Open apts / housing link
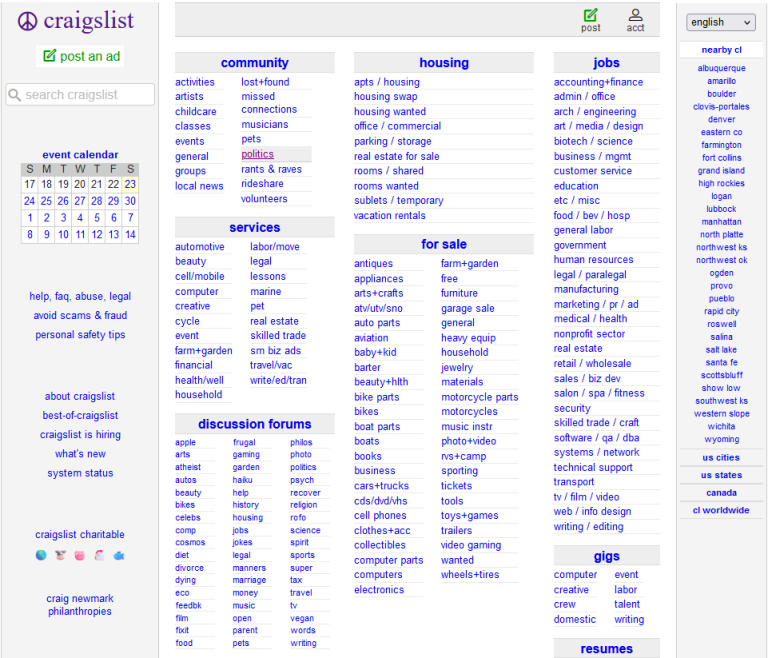Image resolution: width=768 pixels, height=658 pixels. (x=387, y=82)
